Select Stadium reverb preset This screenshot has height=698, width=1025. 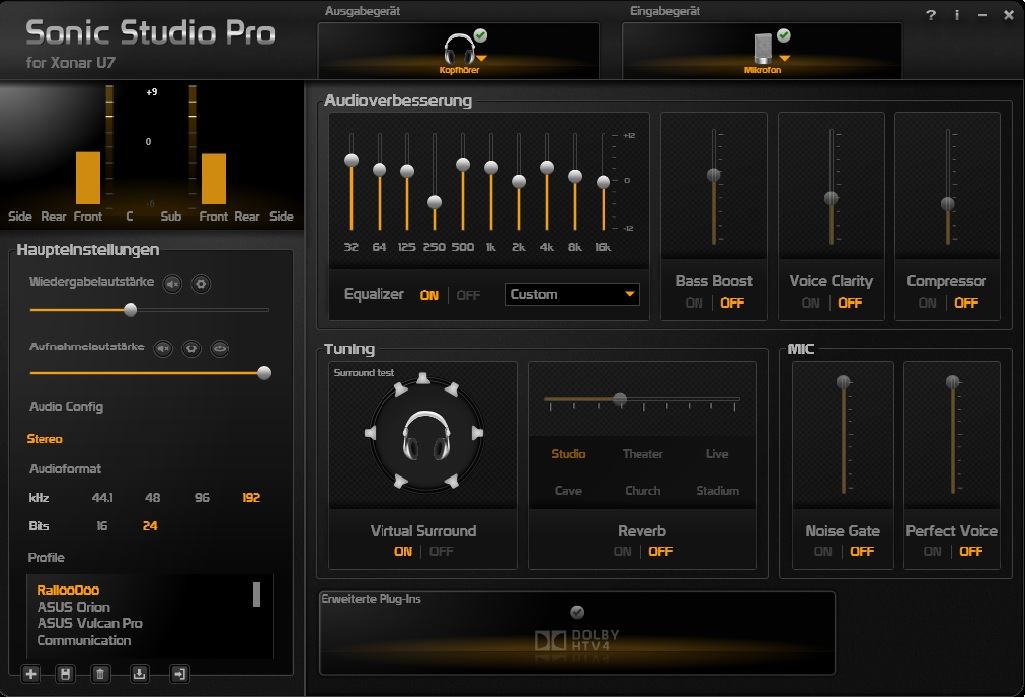(x=718, y=491)
